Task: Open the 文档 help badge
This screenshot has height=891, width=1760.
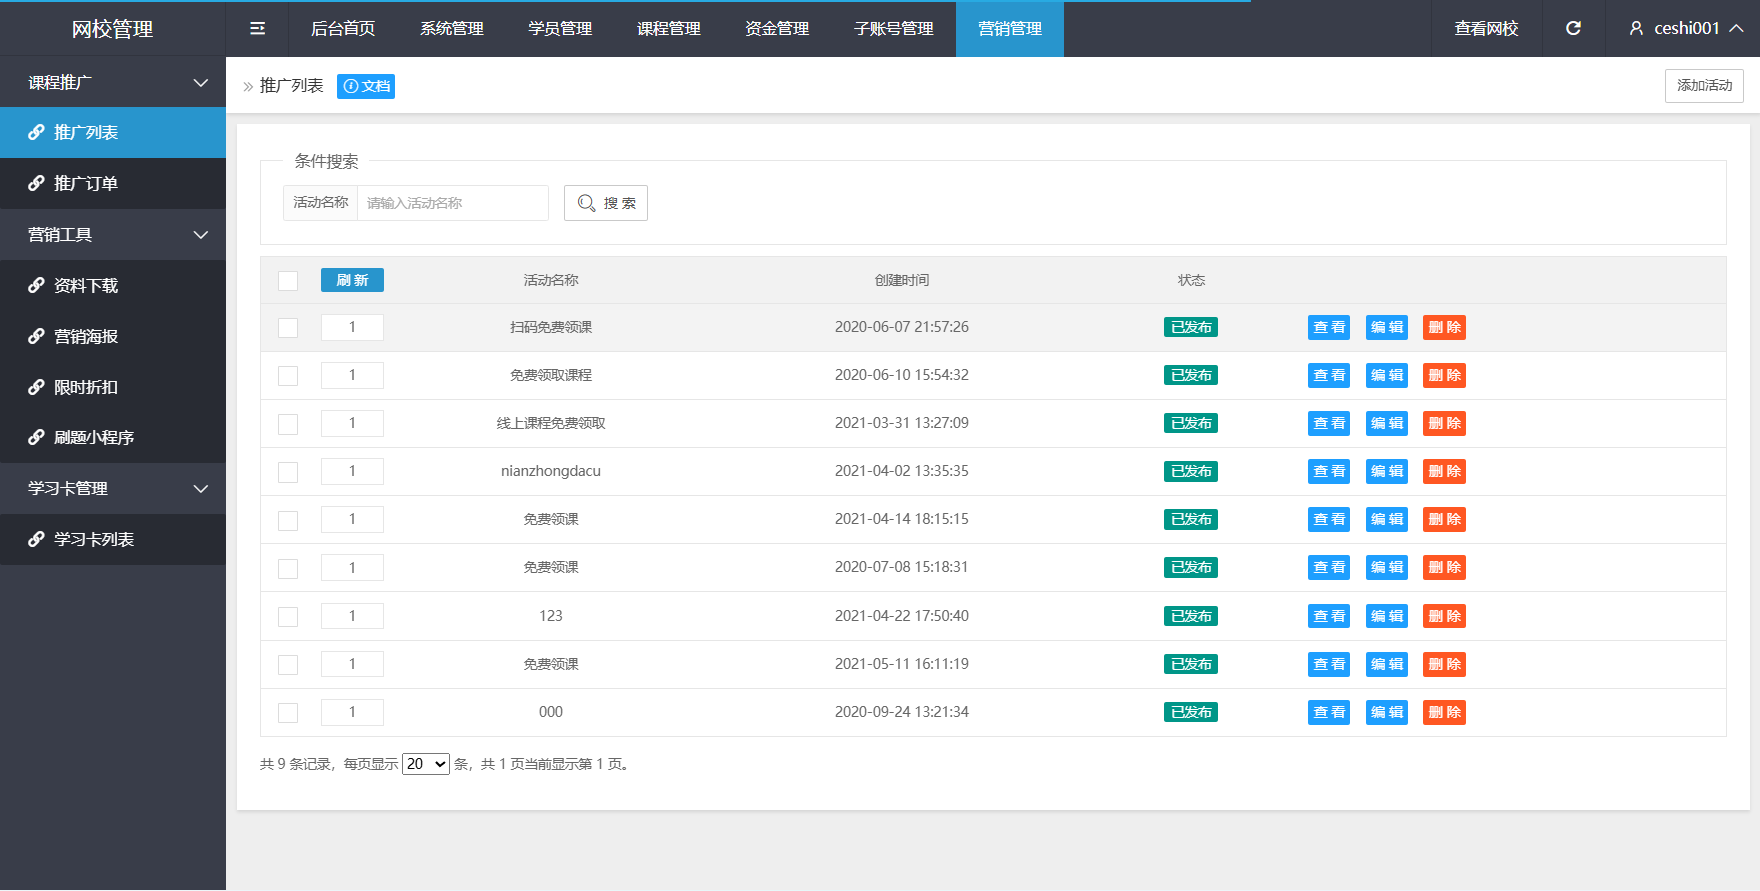Action: click(x=366, y=86)
